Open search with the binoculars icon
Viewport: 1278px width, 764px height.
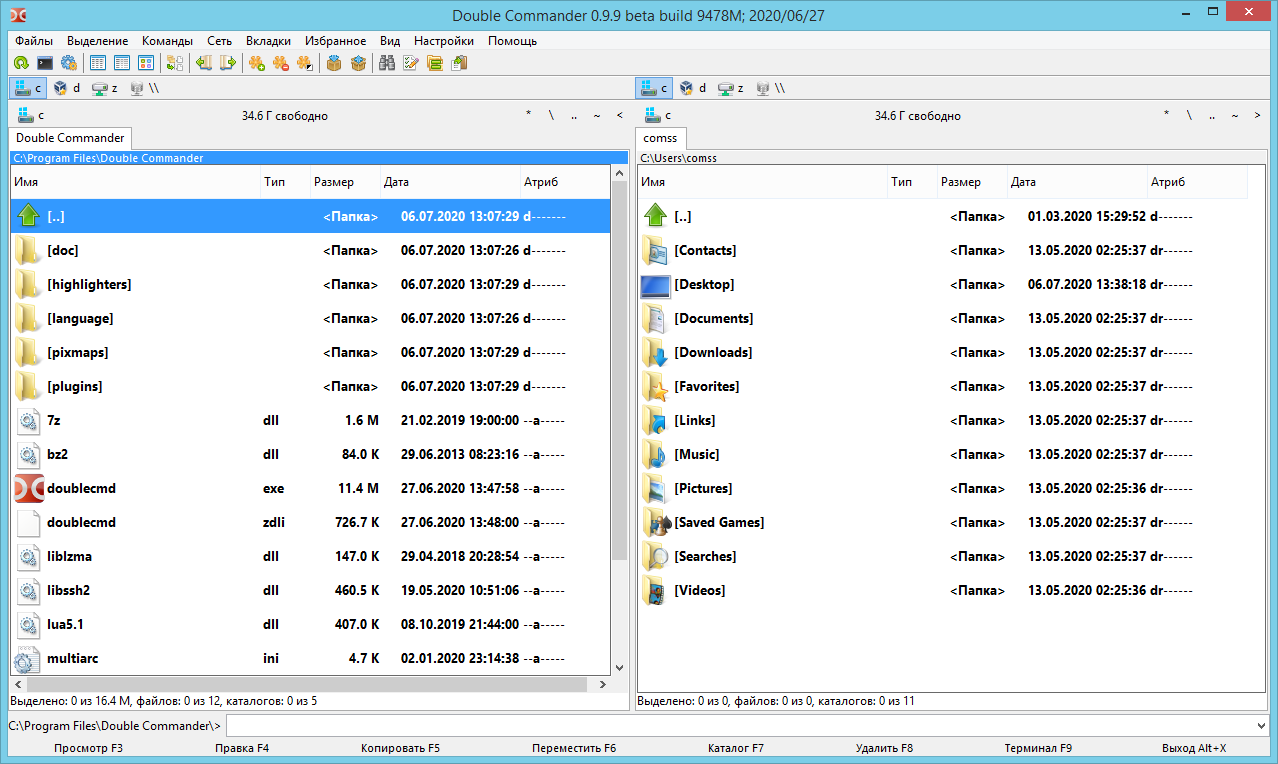pyautogui.click(x=387, y=63)
